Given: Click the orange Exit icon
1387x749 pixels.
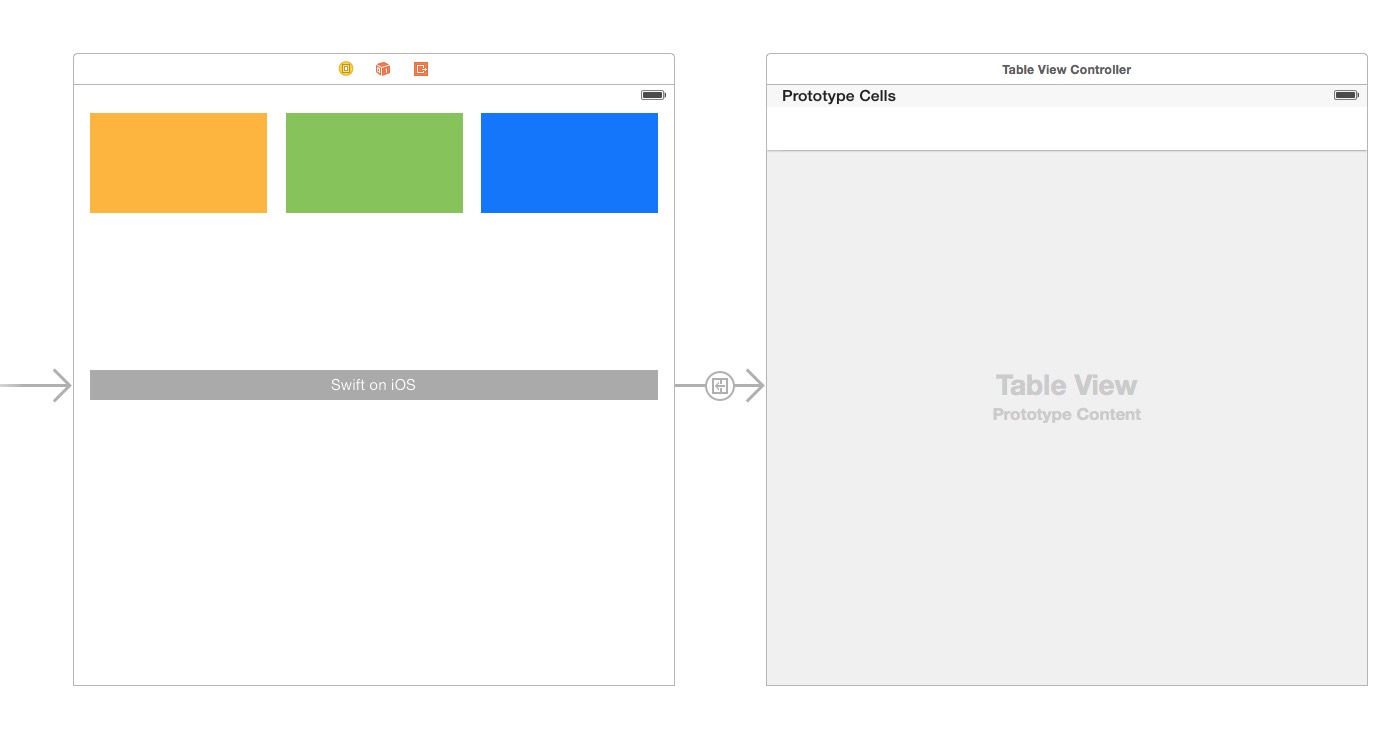Looking at the screenshot, I should [x=421, y=69].
